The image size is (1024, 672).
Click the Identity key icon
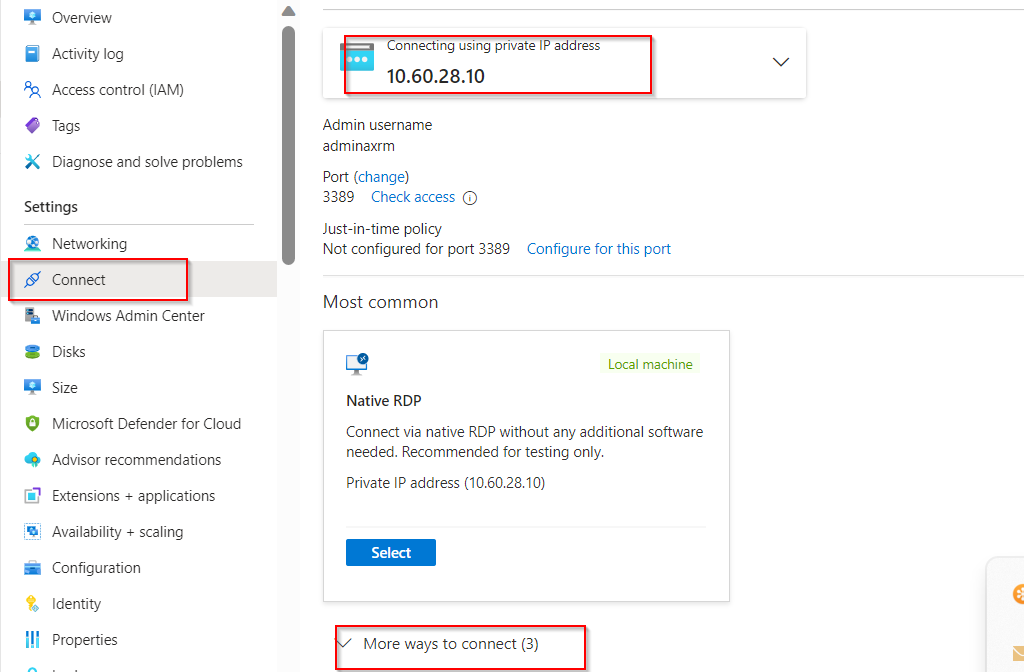(32, 604)
